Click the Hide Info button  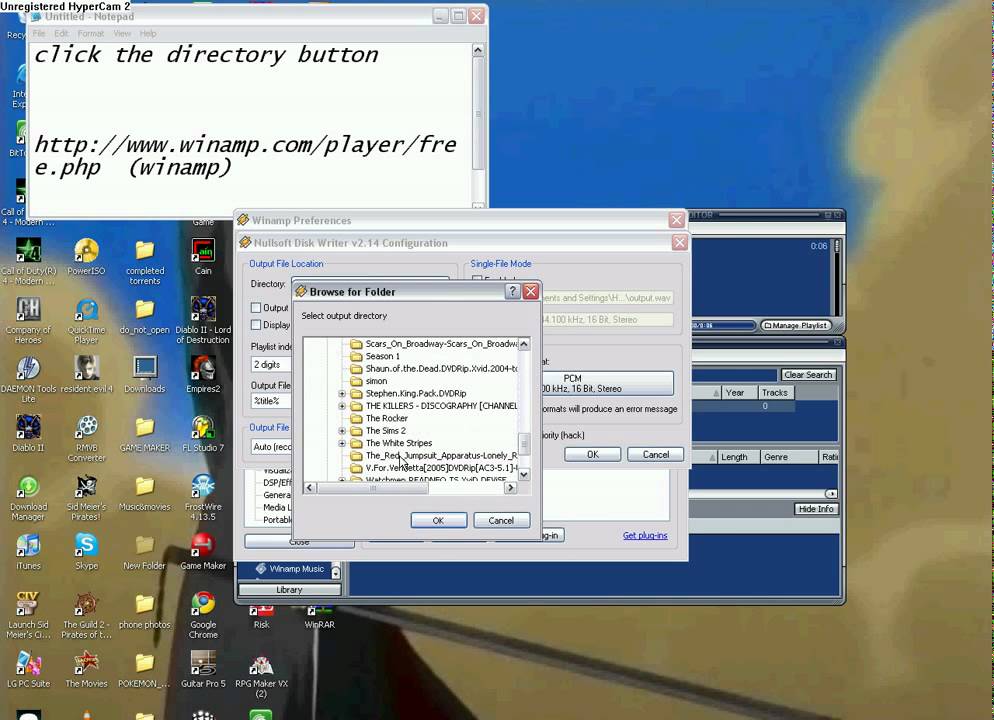(x=816, y=509)
